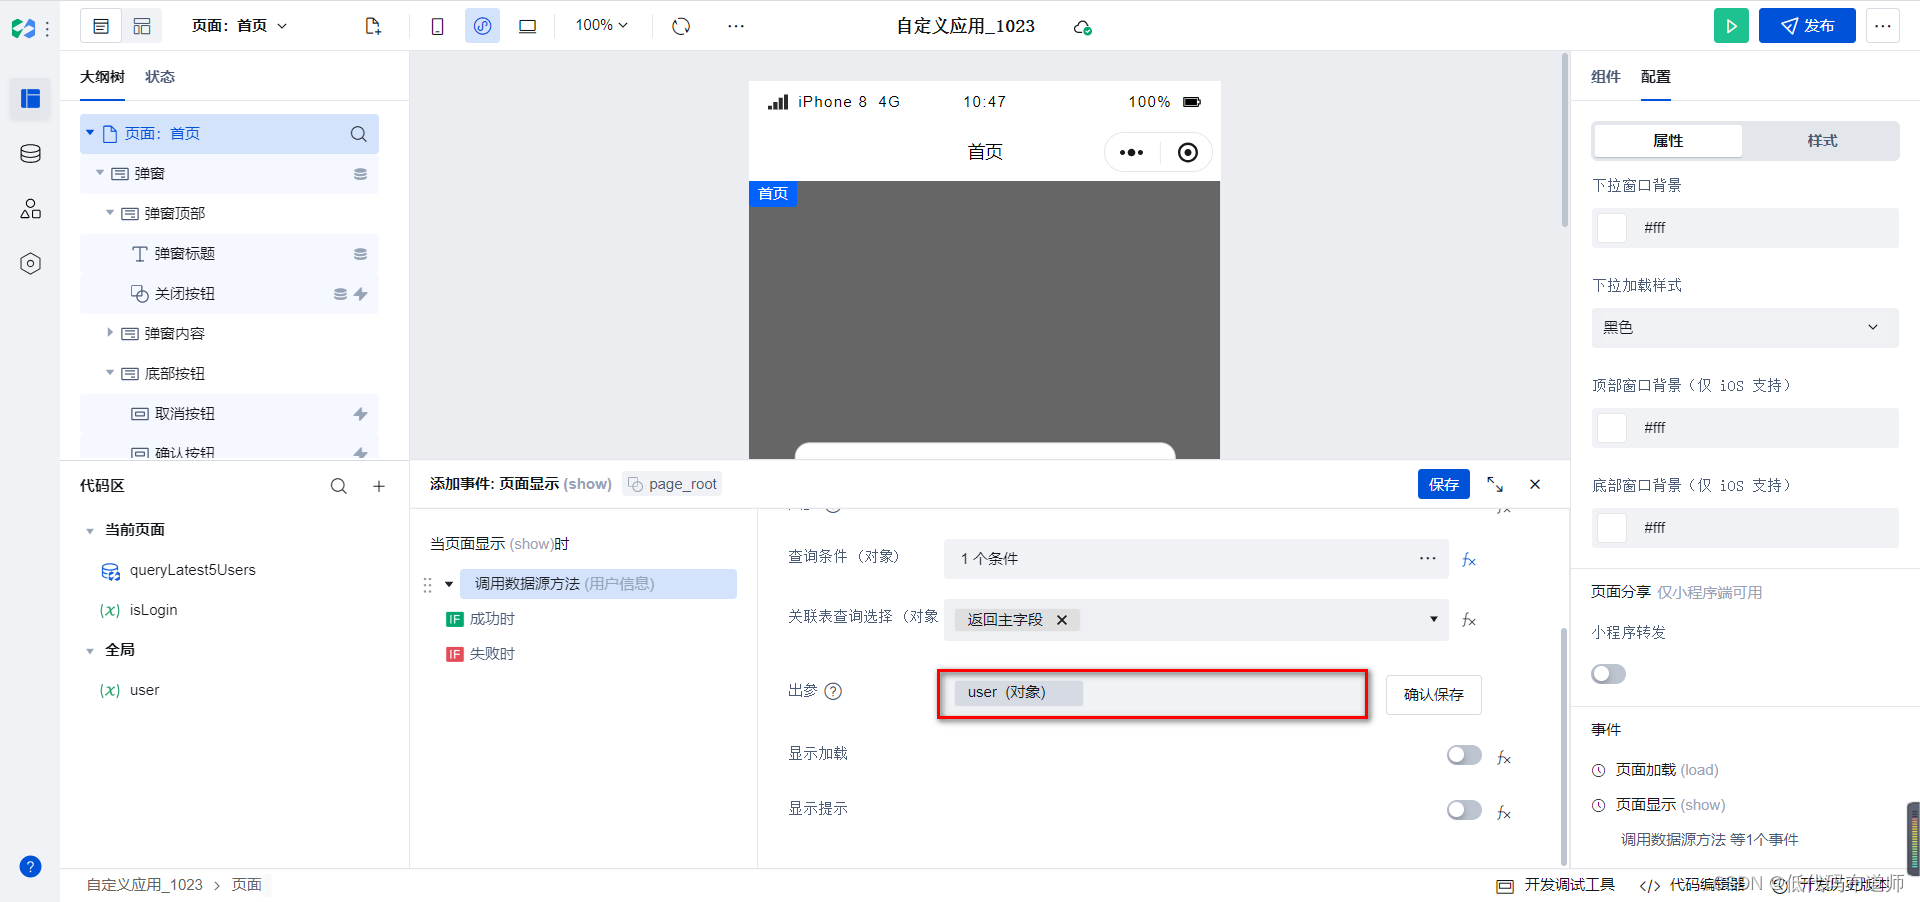Click the 发布 publish button
Screen dimensions: 1920x902
pyautogui.click(x=1807, y=26)
